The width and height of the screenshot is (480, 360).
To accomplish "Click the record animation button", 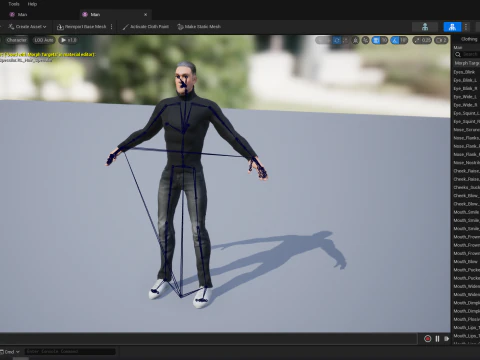I will click(427, 339).
